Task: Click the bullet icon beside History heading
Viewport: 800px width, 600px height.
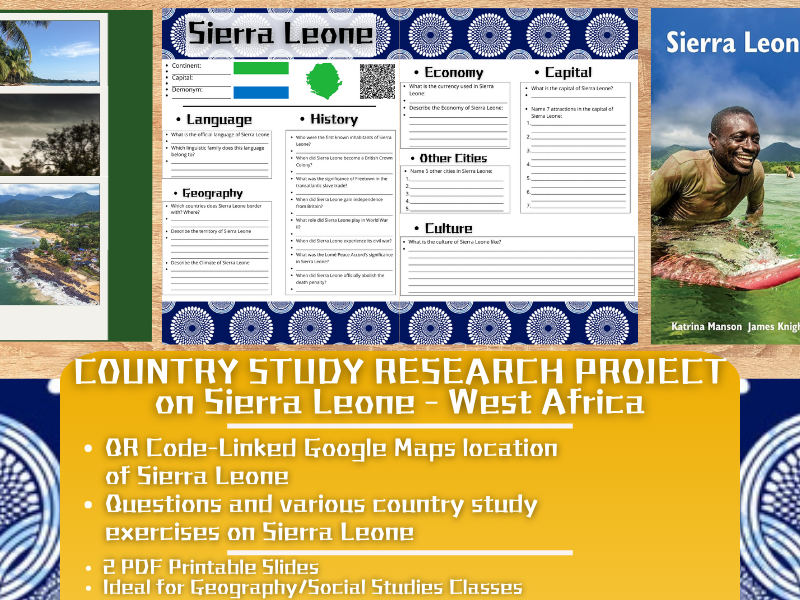Action: [302, 117]
